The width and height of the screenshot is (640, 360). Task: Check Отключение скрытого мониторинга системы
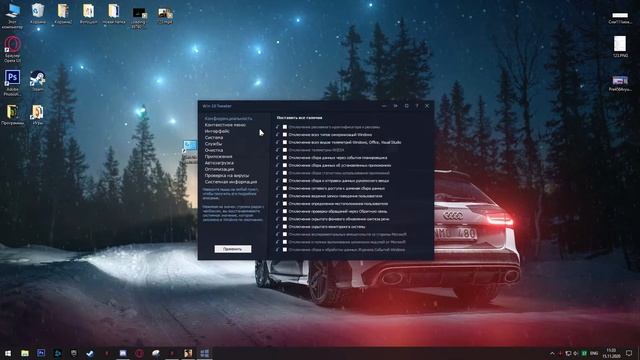click(285, 227)
